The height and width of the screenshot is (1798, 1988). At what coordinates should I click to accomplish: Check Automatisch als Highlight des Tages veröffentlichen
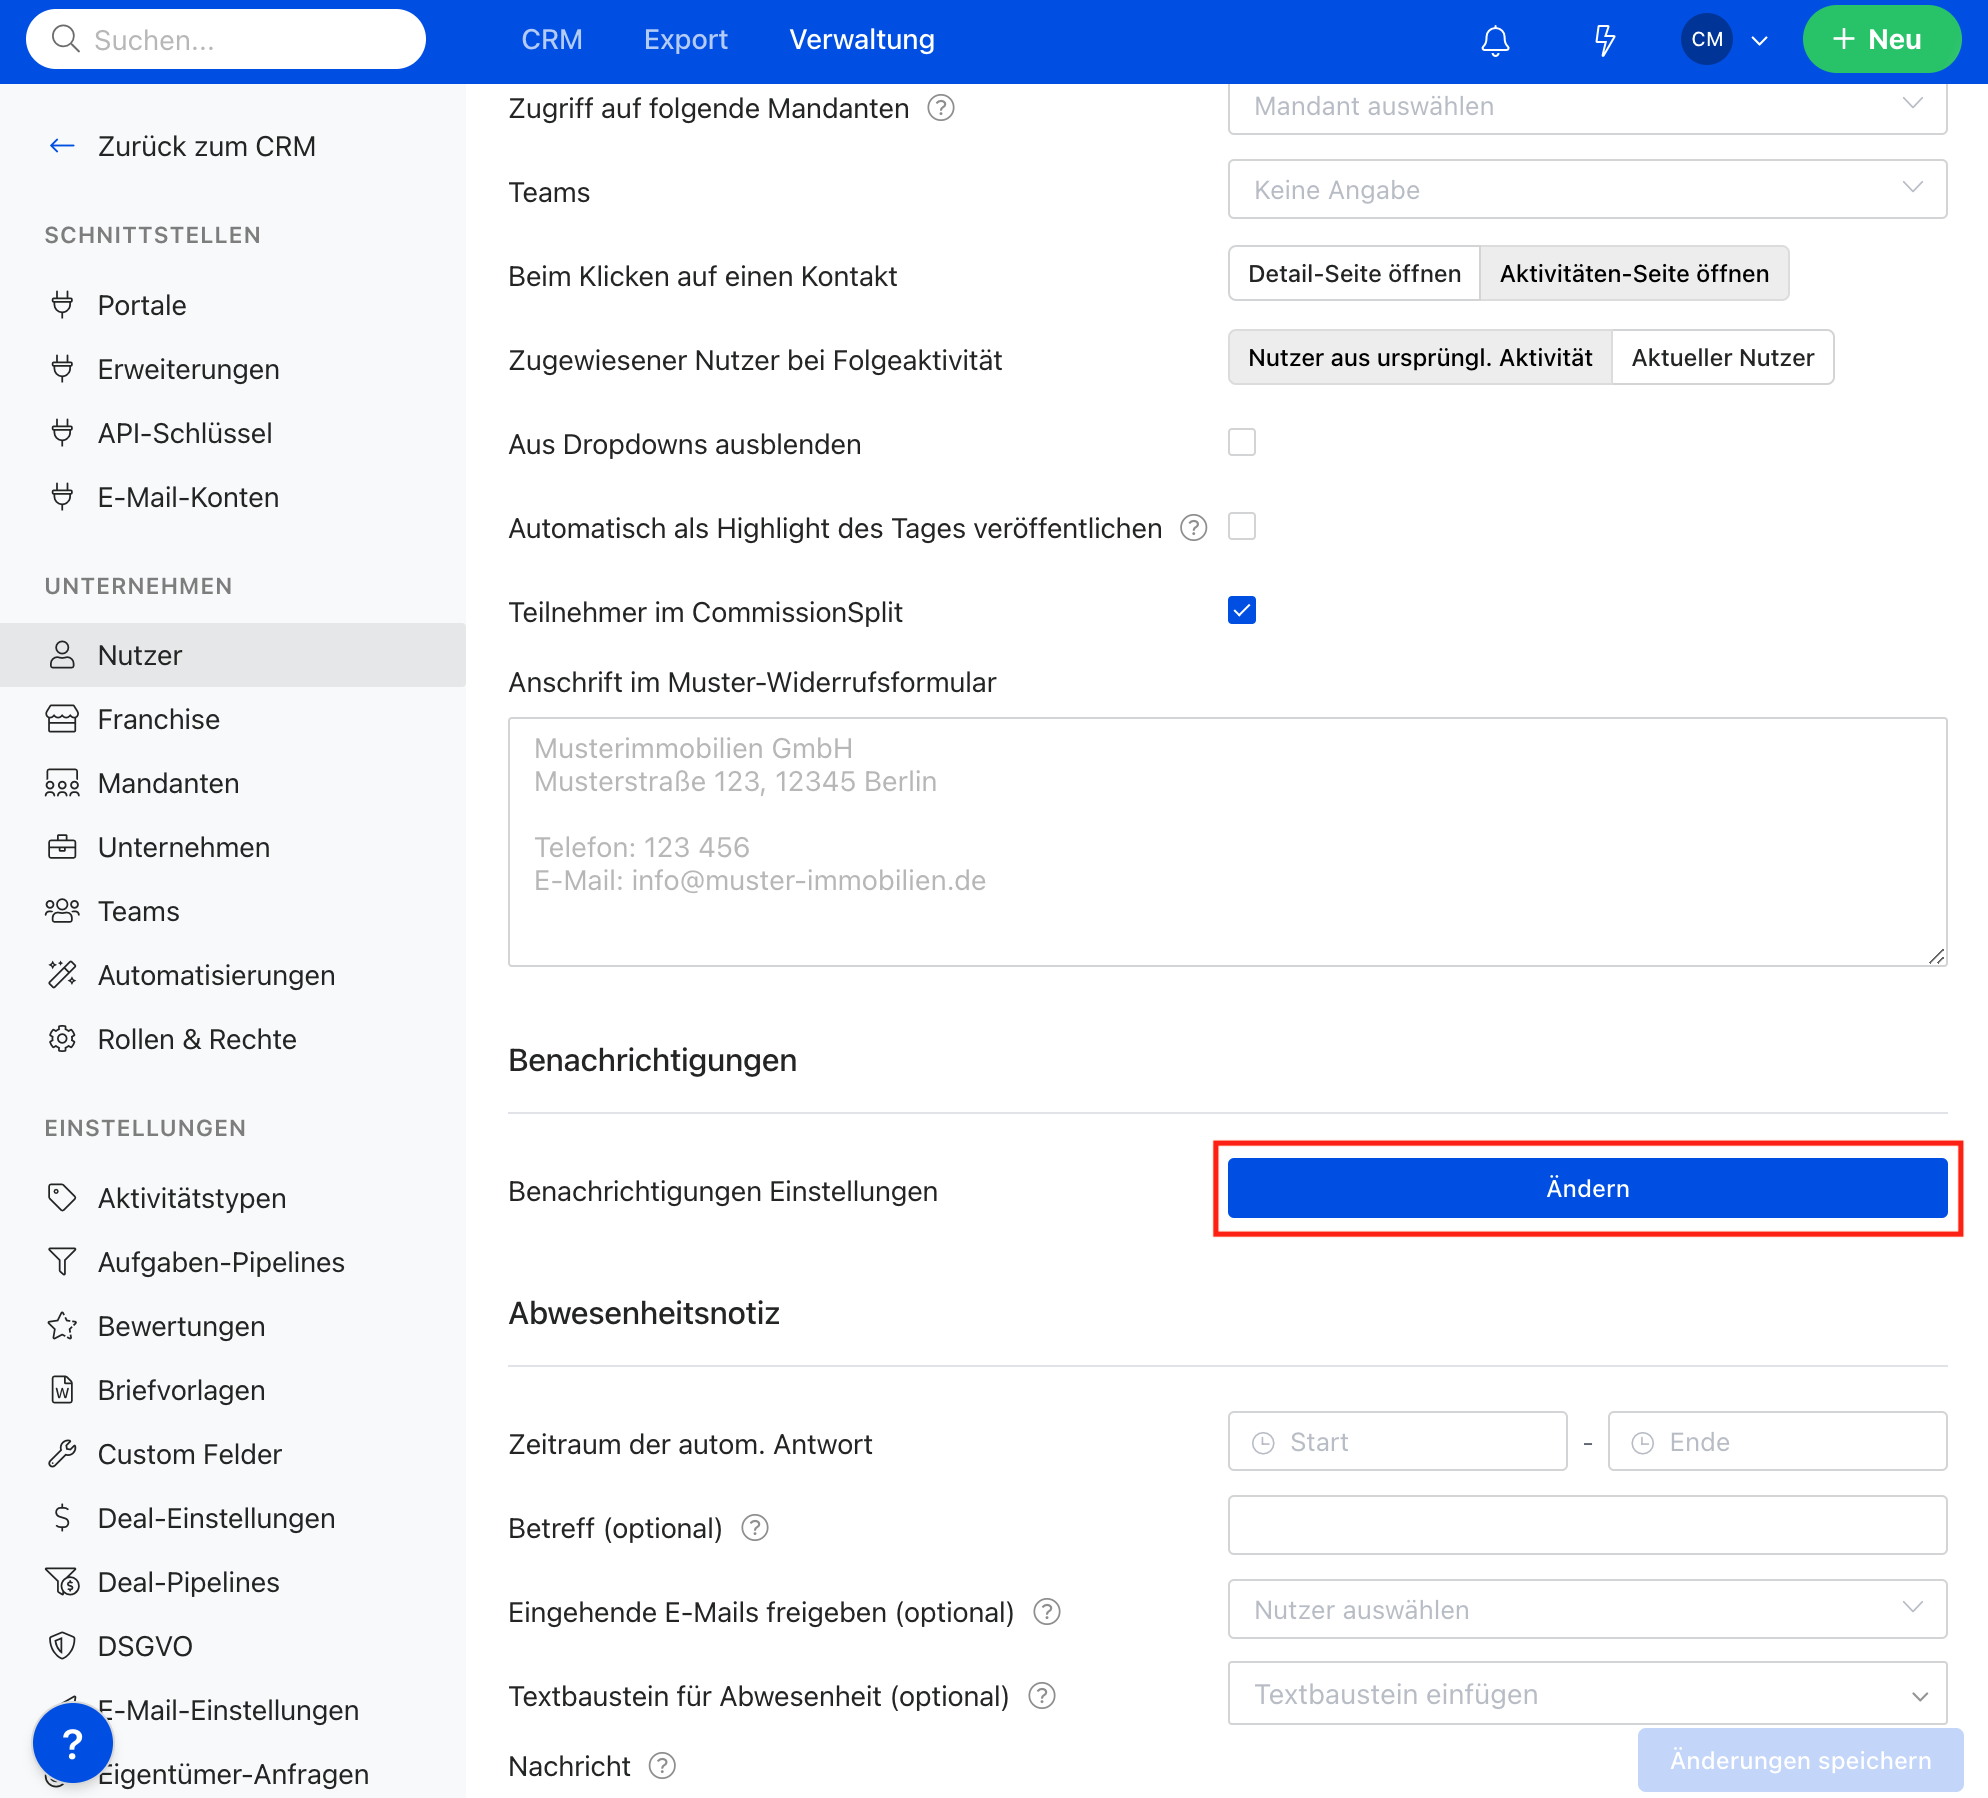tap(1241, 526)
